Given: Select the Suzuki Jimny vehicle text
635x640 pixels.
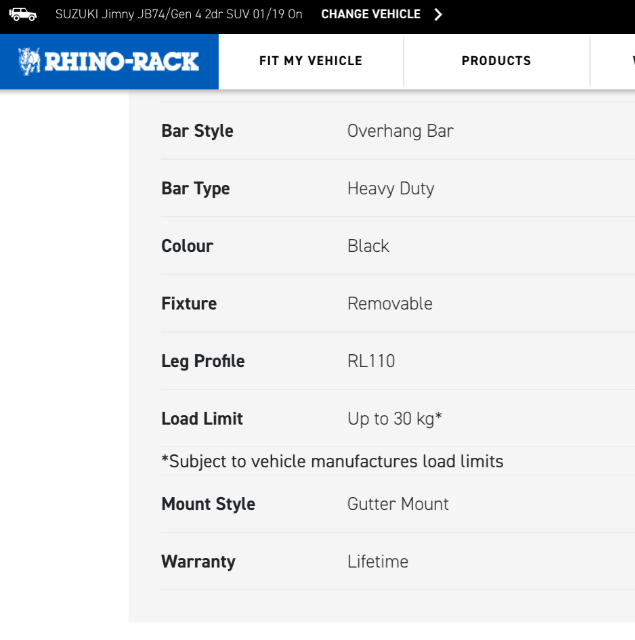Looking at the screenshot, I should pyautogui.click(x=179, y=14).
